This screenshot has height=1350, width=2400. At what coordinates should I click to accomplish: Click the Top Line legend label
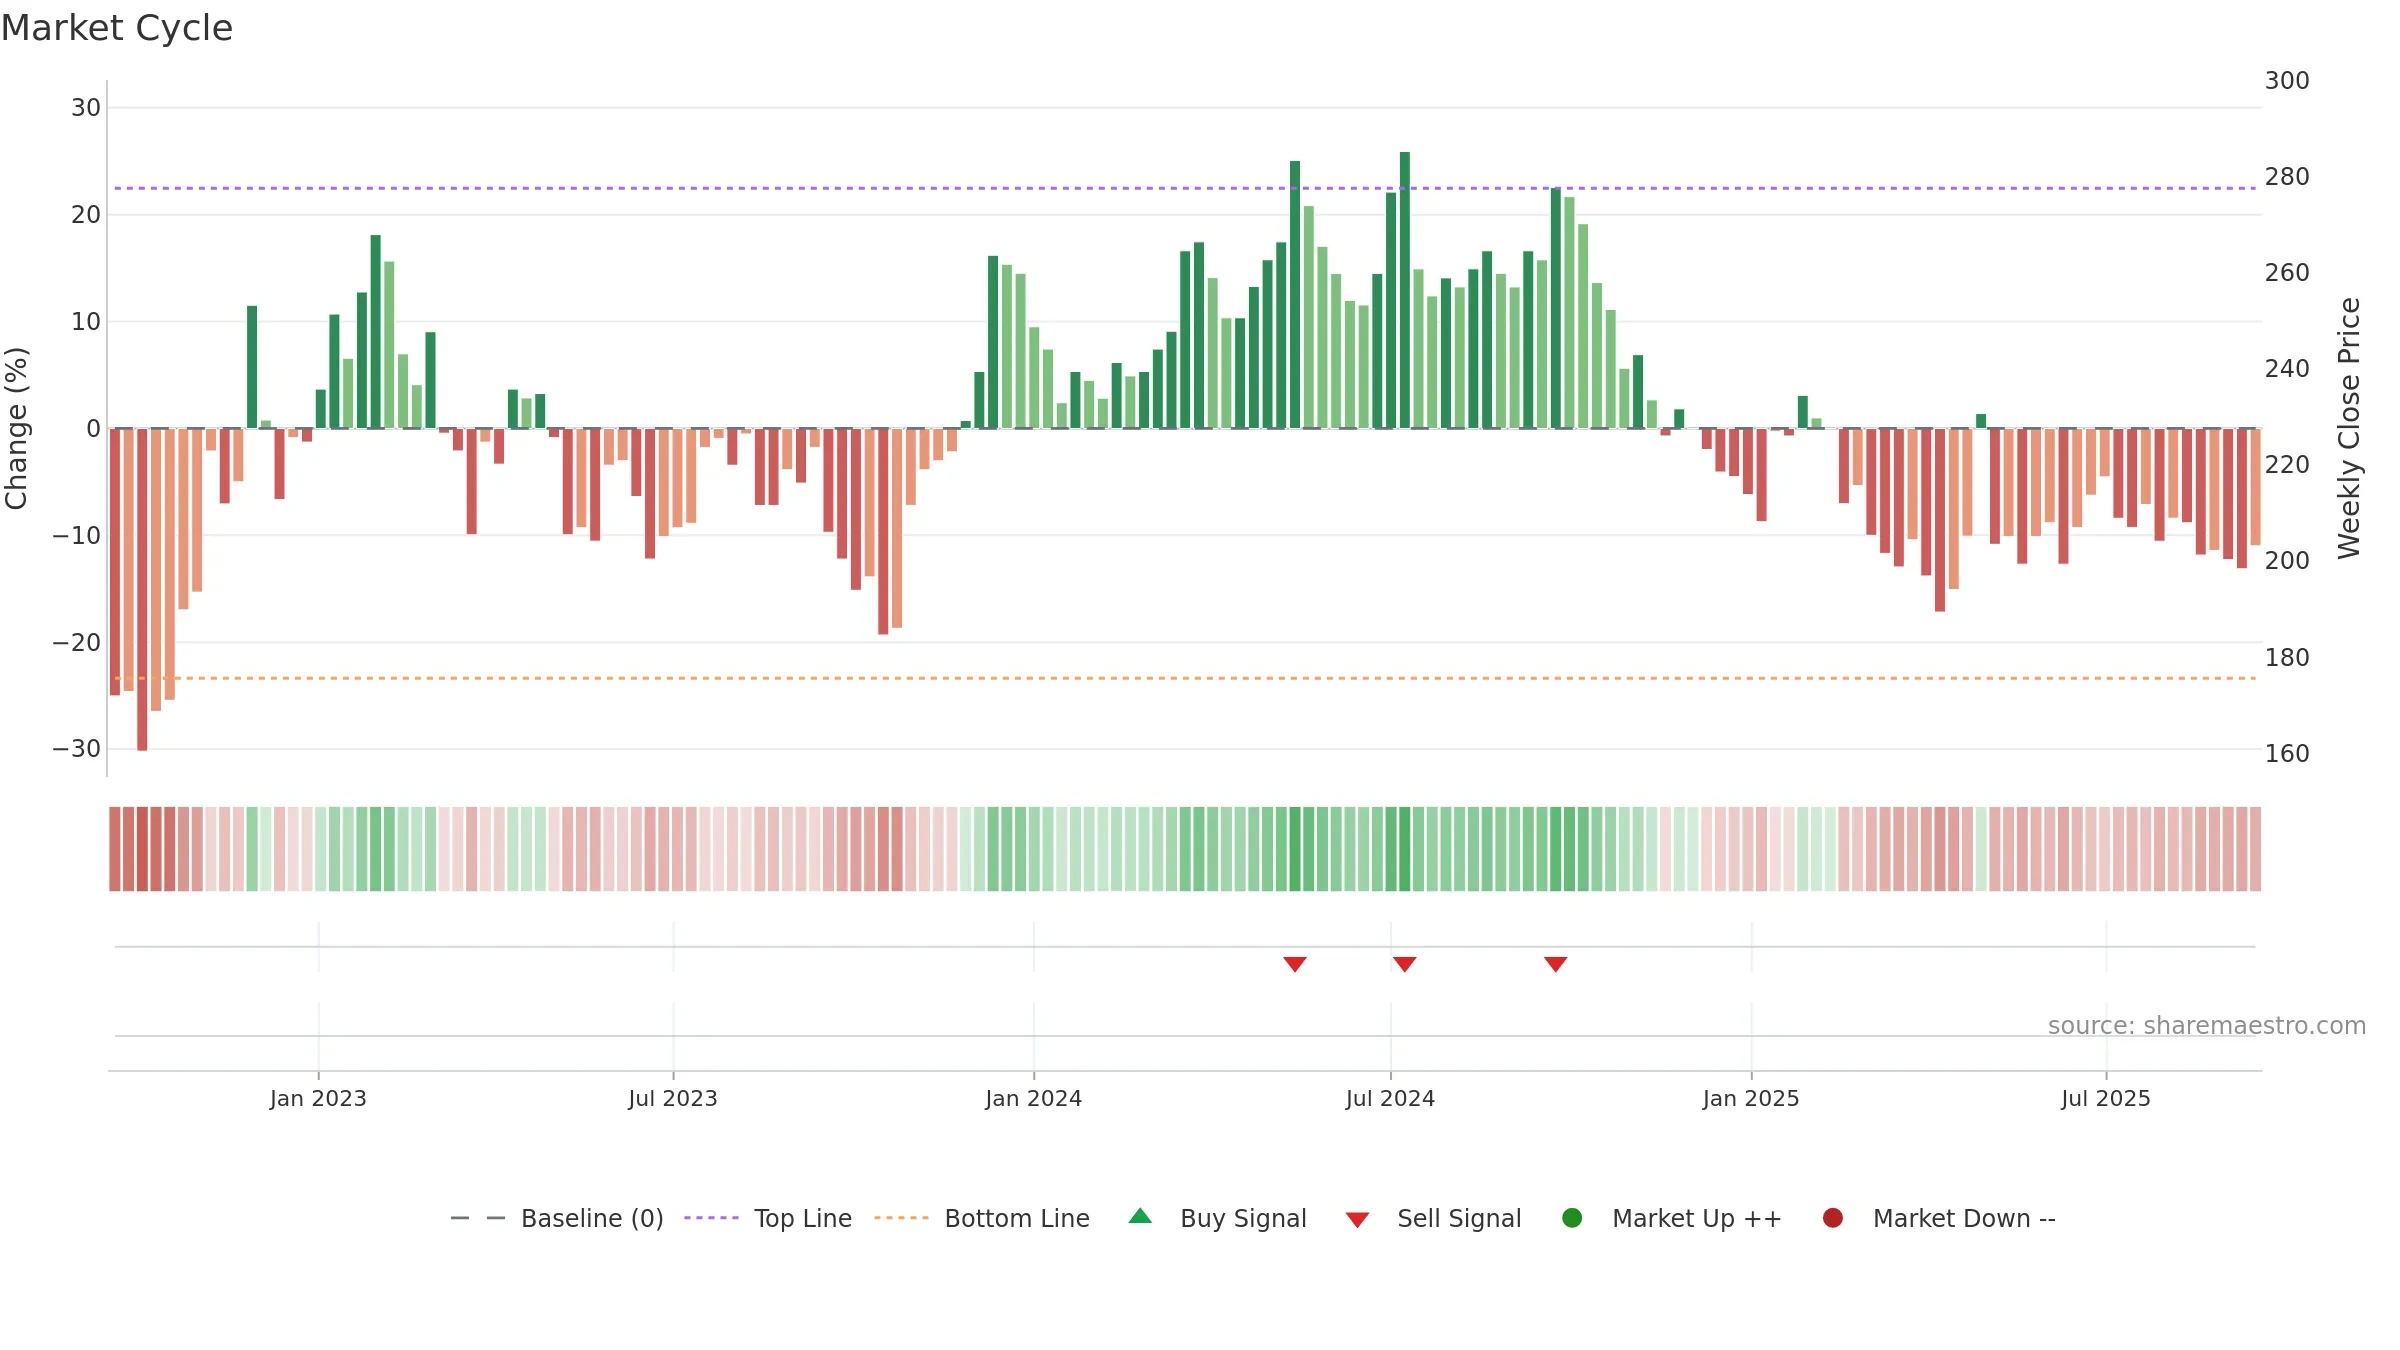pos(803,1219)
